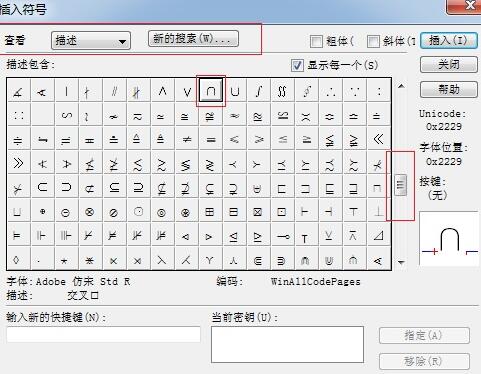Image resolution: width=481 pixels, height=374 pixels.
Task: Select the intersection symbol ∩
Action: [x=211, y=91]
